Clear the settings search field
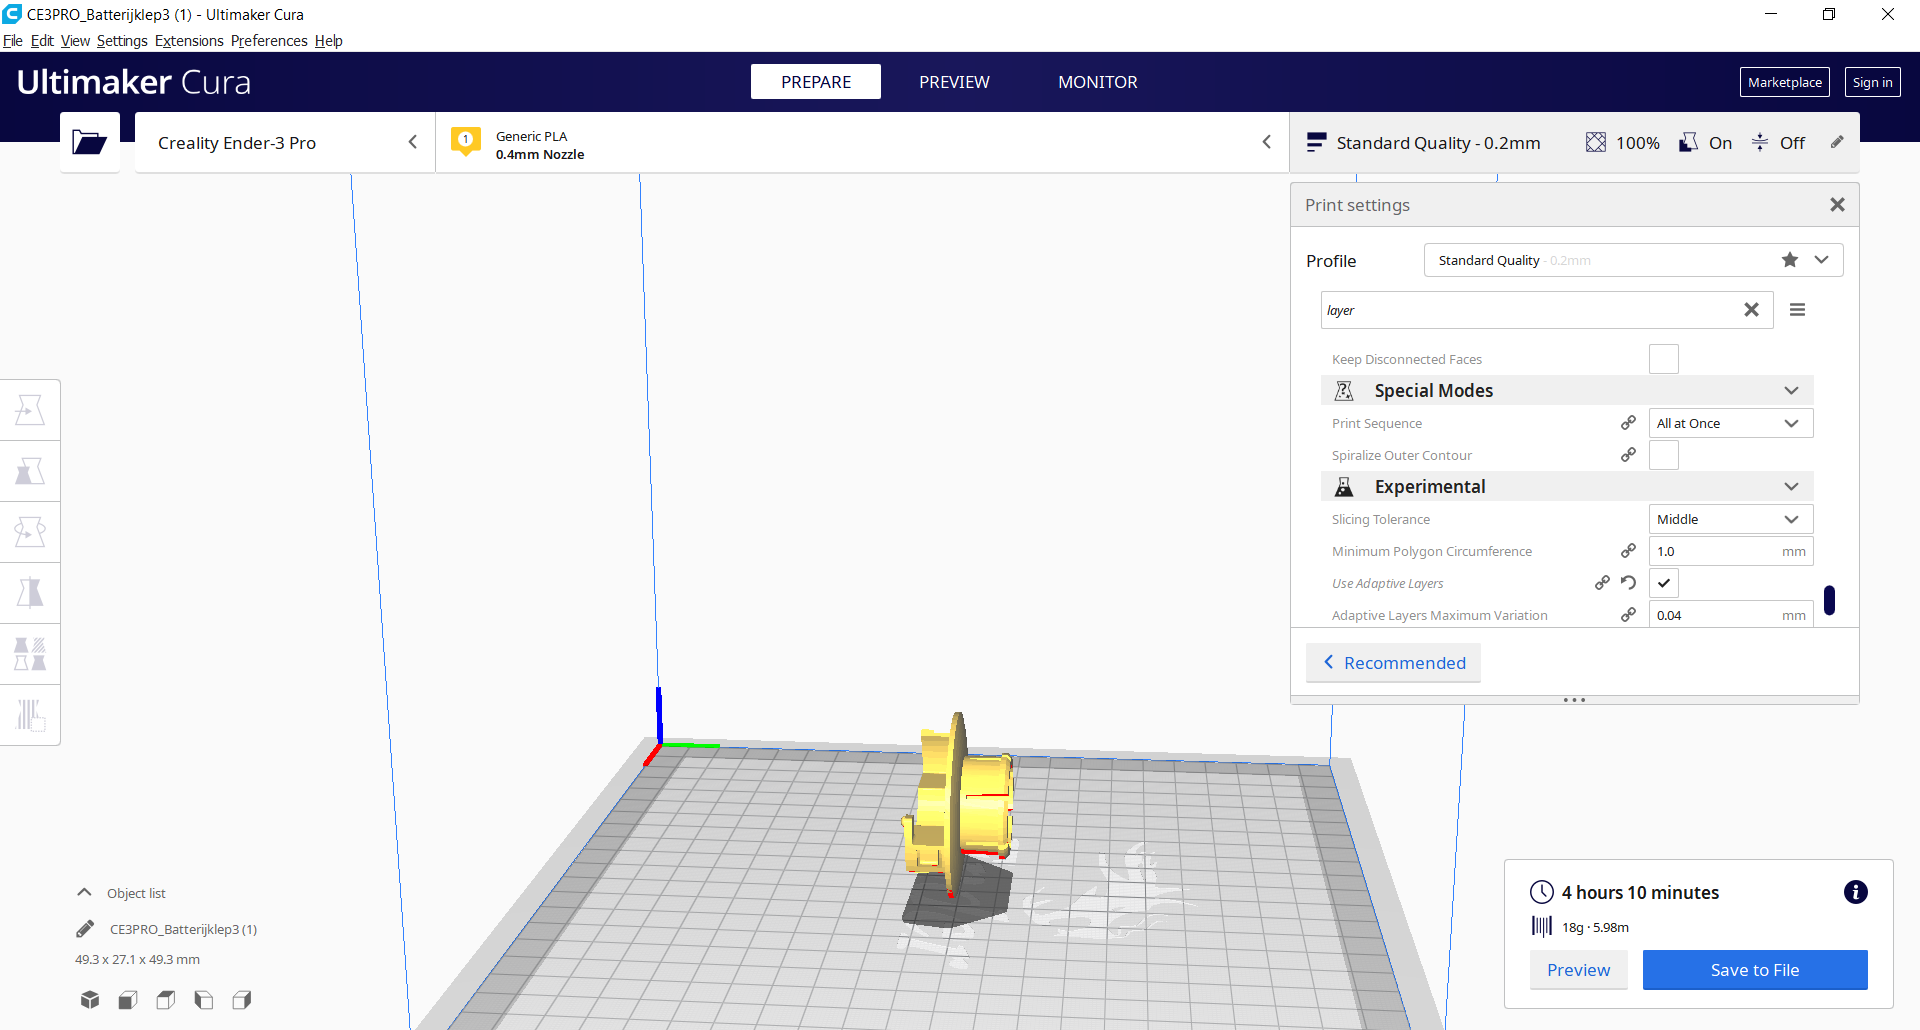This screenshot has width=1920, height=1030. pyautogui.click(x=1751, y=310)
